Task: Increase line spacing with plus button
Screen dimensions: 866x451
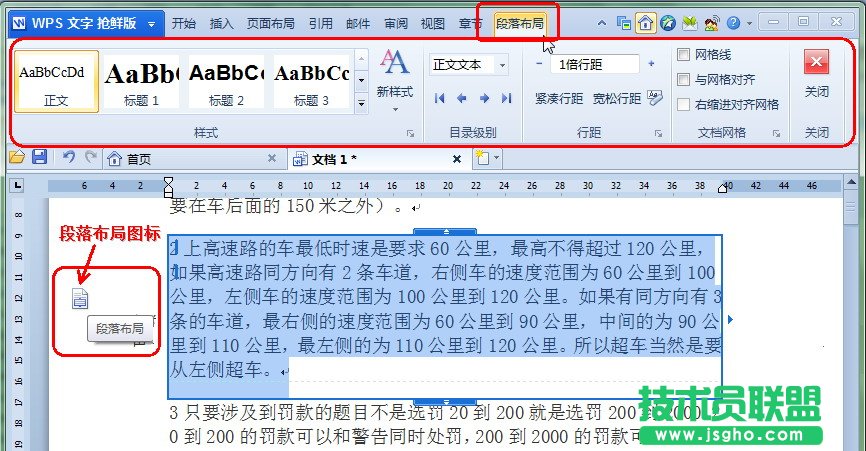Action: click(x=651, y=64)
